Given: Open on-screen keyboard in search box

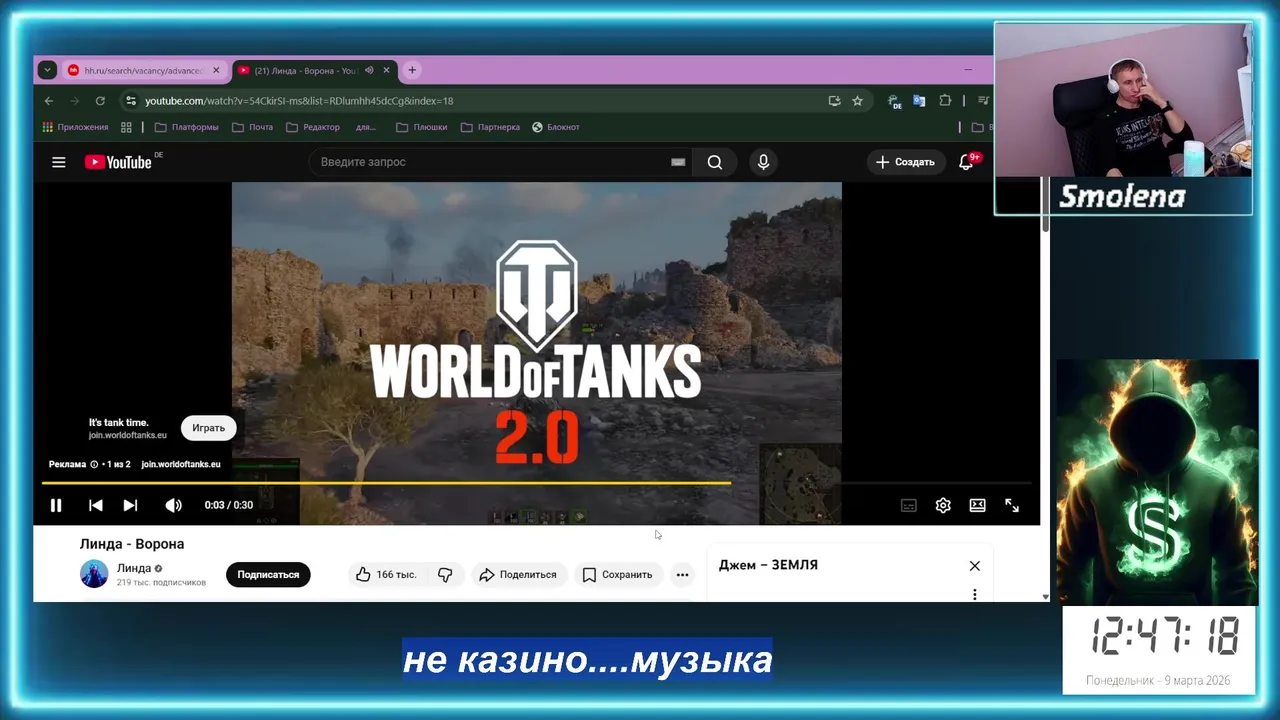Looking at the screenshot, I should pyautogui.click(x=678, y=162).
